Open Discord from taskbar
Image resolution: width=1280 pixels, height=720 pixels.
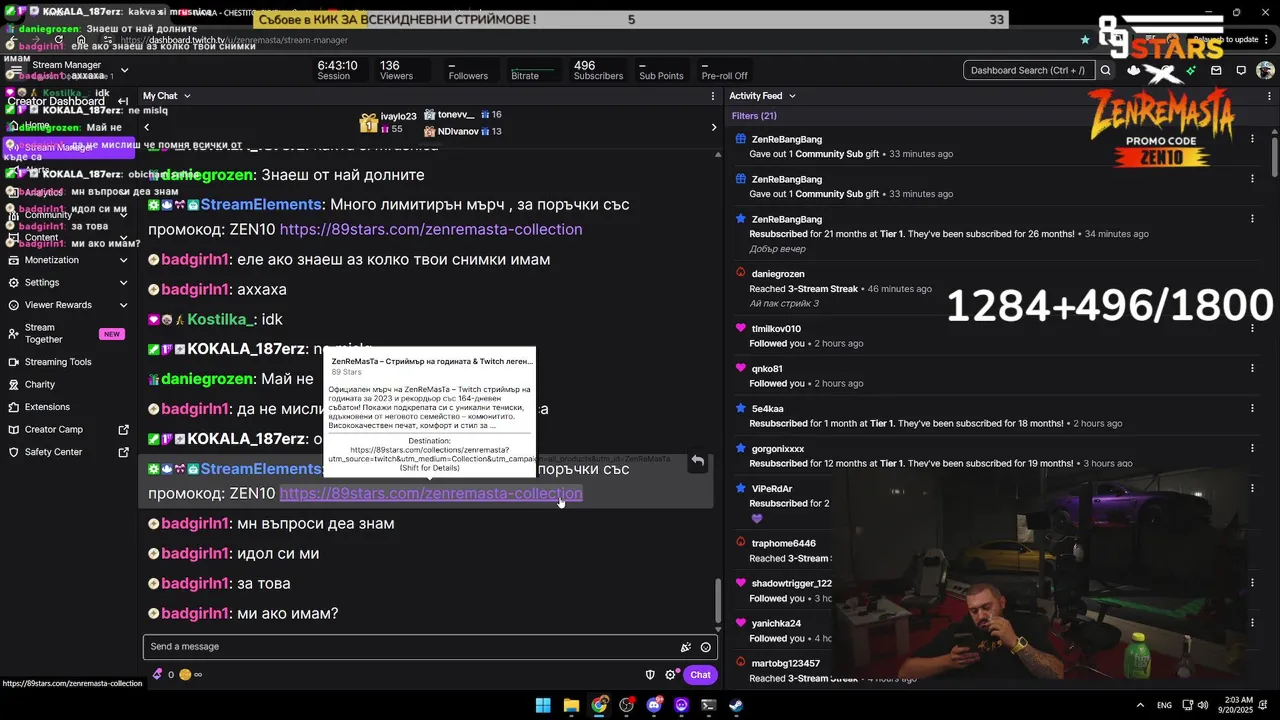pos(654,705)
